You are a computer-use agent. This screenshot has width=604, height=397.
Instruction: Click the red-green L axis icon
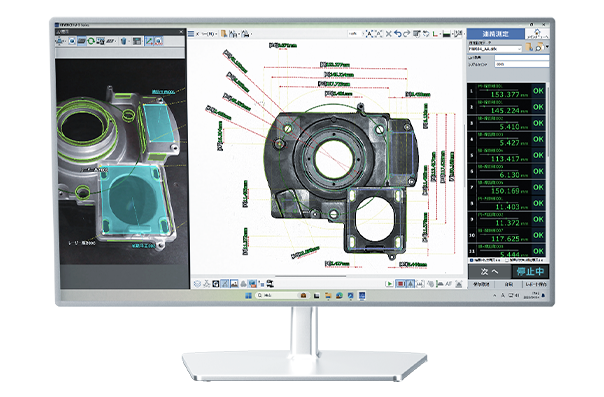click(435, 34)
